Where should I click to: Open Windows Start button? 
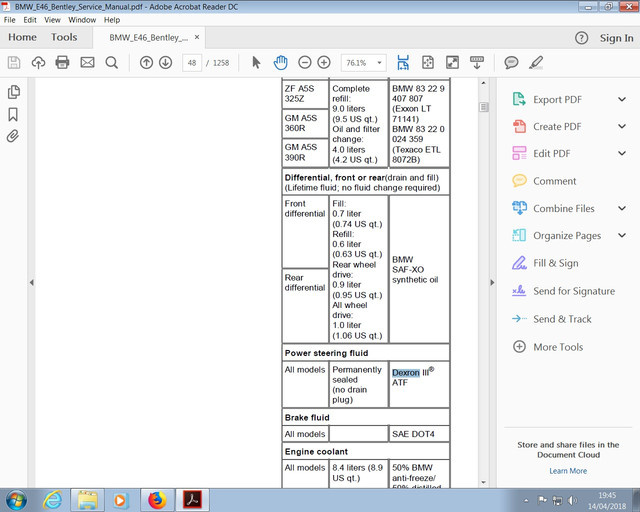pyautogui.click(x=16, y=500)
